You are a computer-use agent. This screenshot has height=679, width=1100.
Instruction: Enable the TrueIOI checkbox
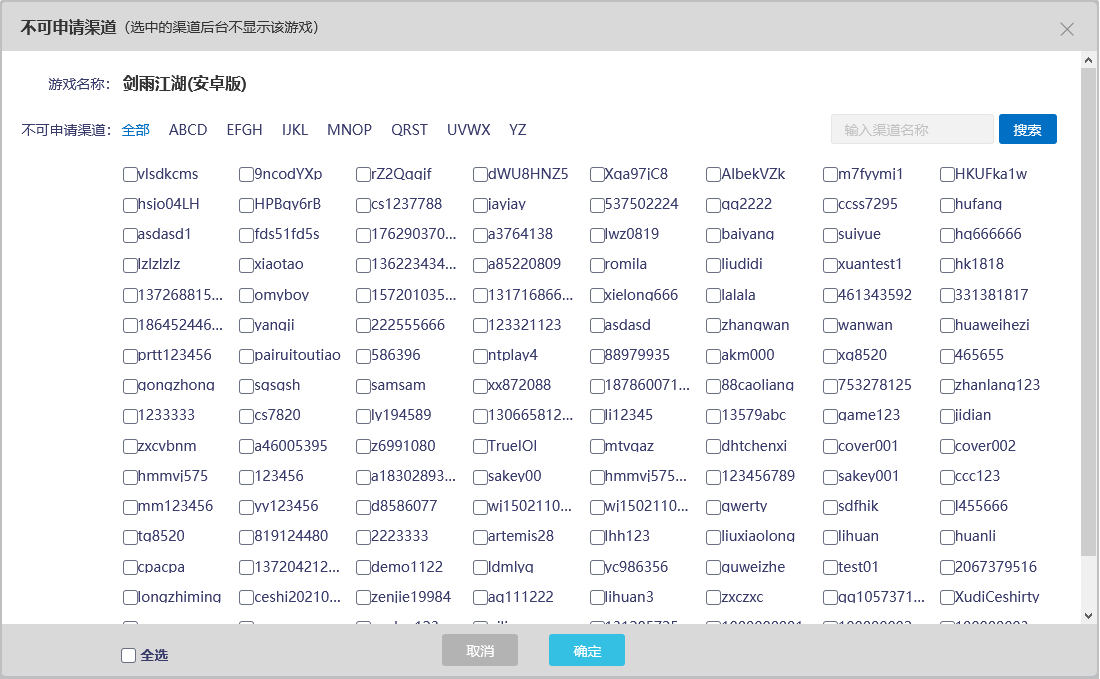pyautogui.click(x=480, y=447)
